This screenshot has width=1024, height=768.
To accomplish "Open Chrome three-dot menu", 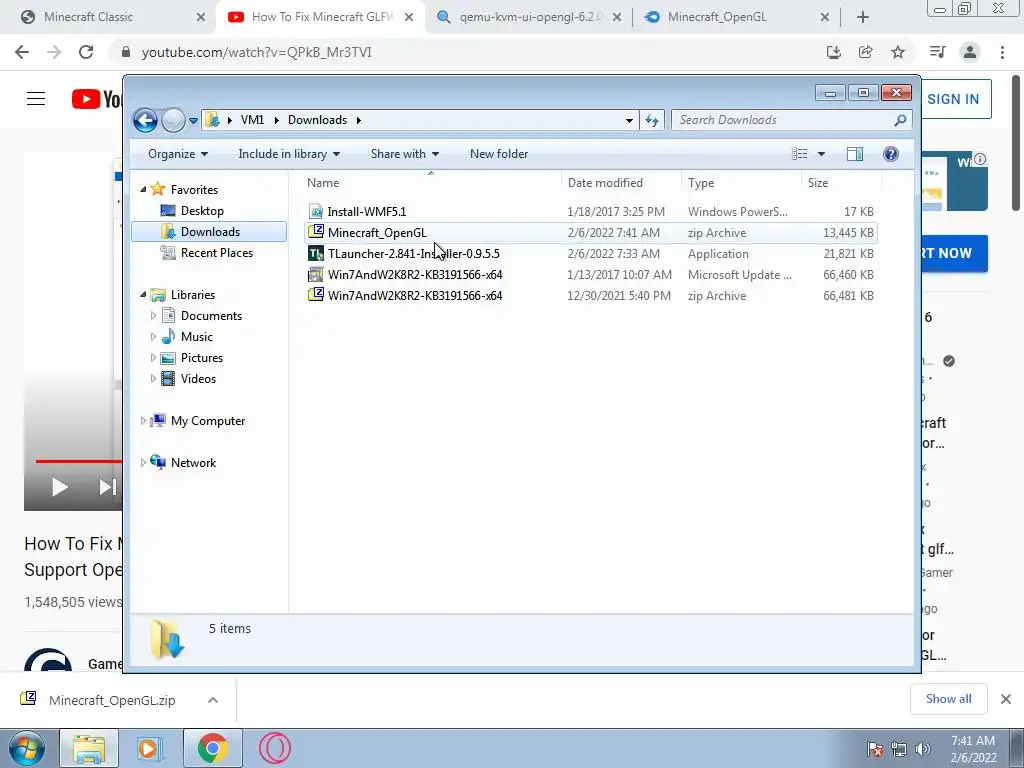I will click(1002, 52).
